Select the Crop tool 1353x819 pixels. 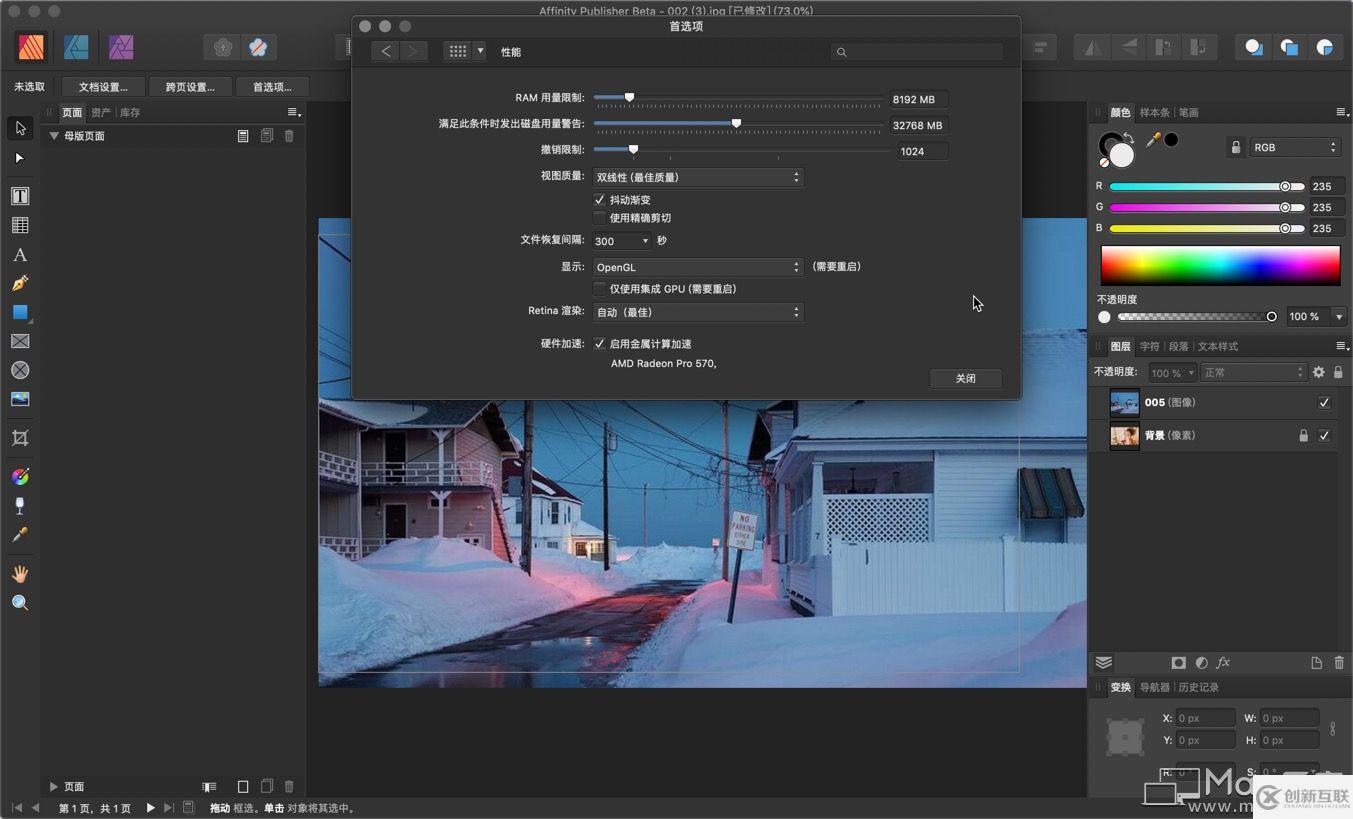[x=20, y=438]
